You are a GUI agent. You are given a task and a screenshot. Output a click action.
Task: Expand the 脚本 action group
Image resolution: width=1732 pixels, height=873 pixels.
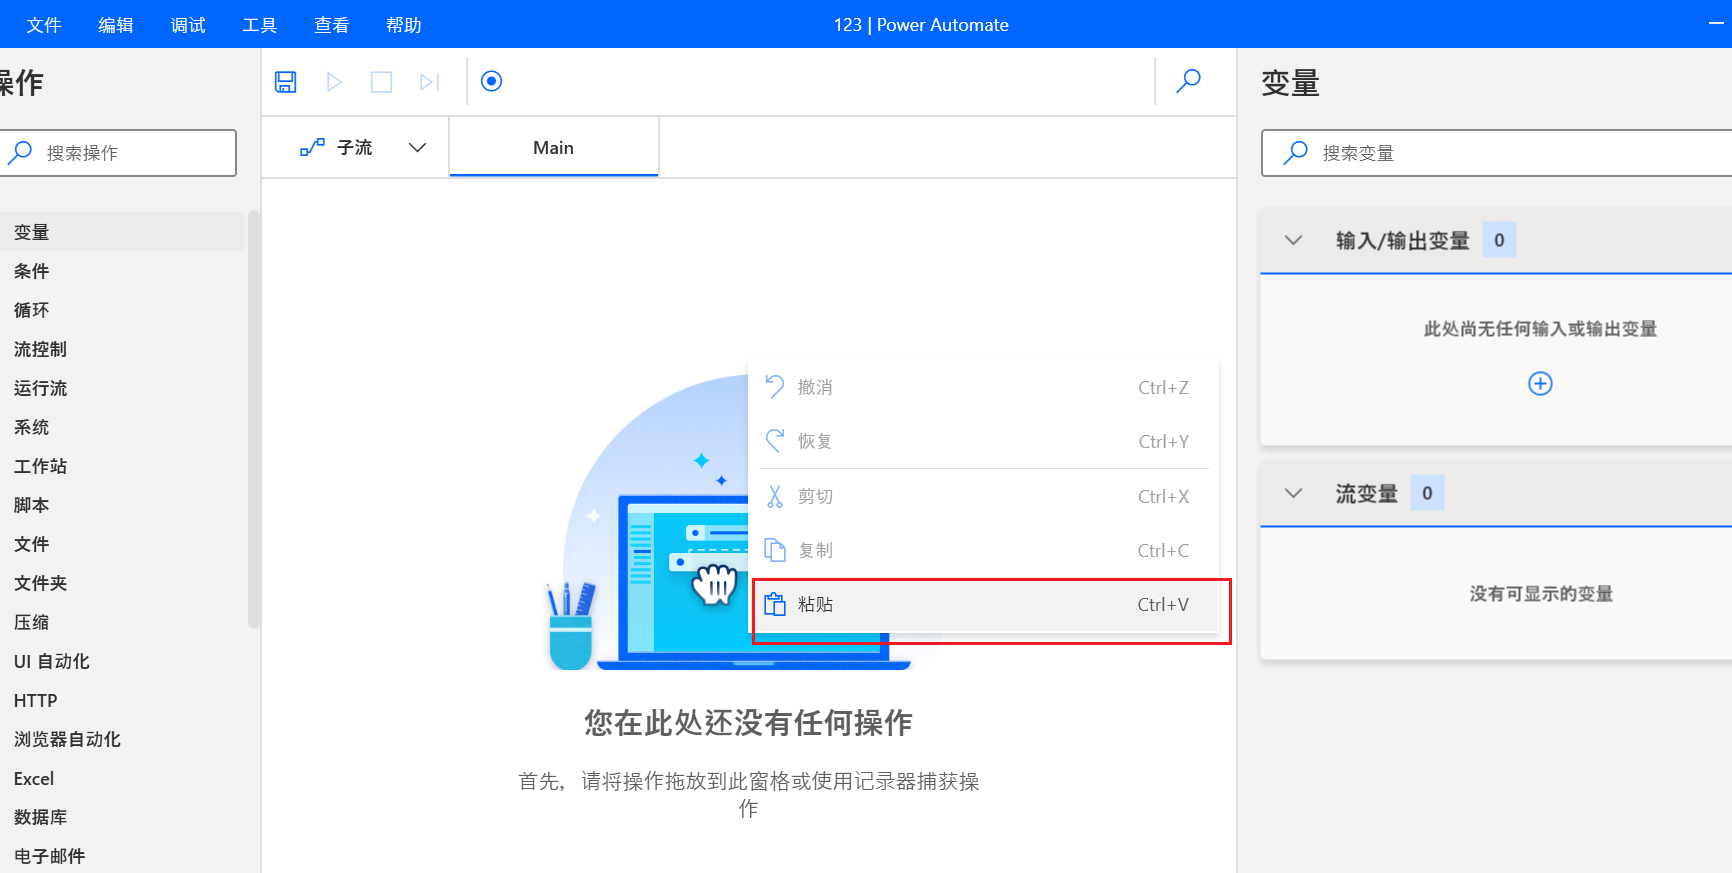click(x=122, y=505)
